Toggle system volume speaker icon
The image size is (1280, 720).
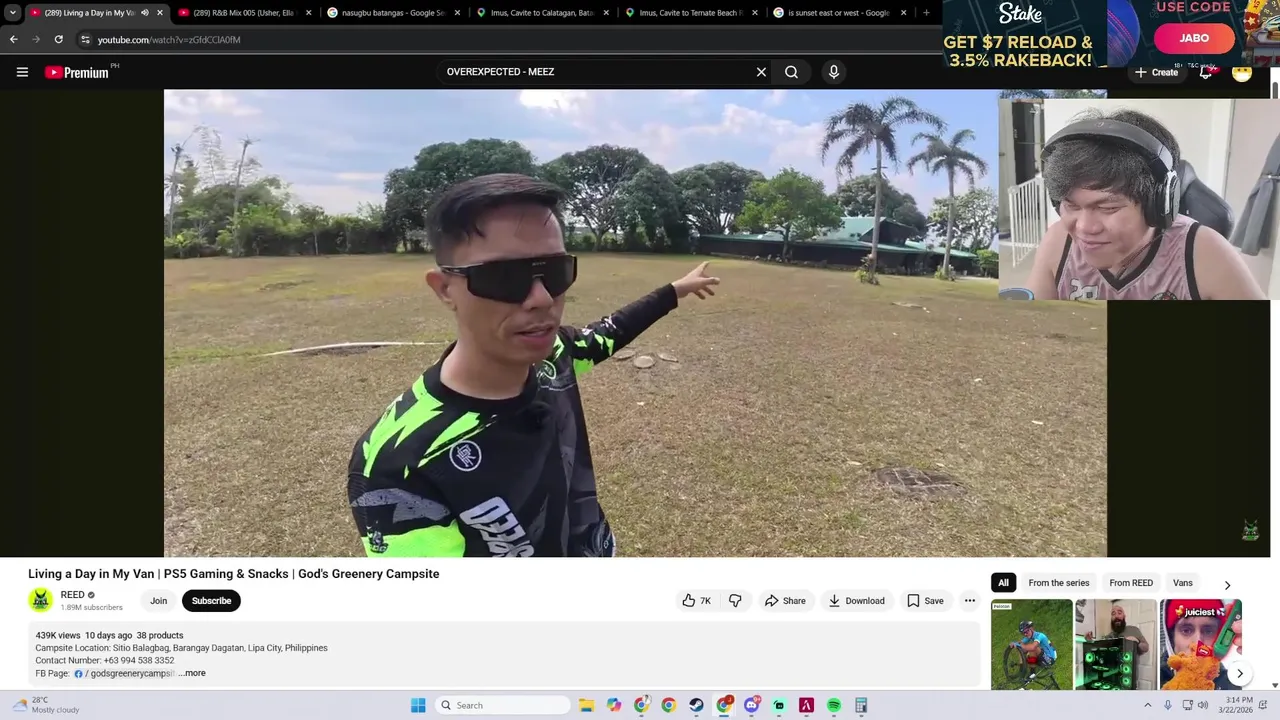(1202, 705)
